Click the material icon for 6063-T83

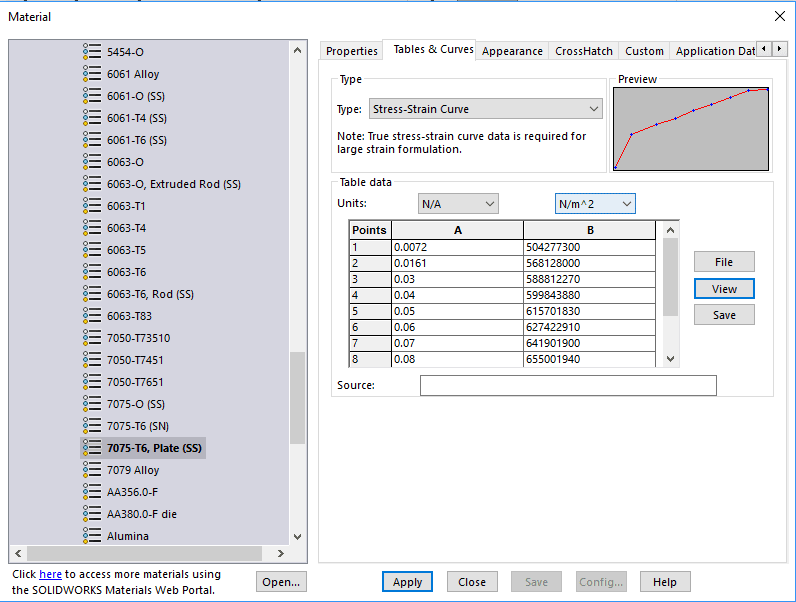point(92,316)
